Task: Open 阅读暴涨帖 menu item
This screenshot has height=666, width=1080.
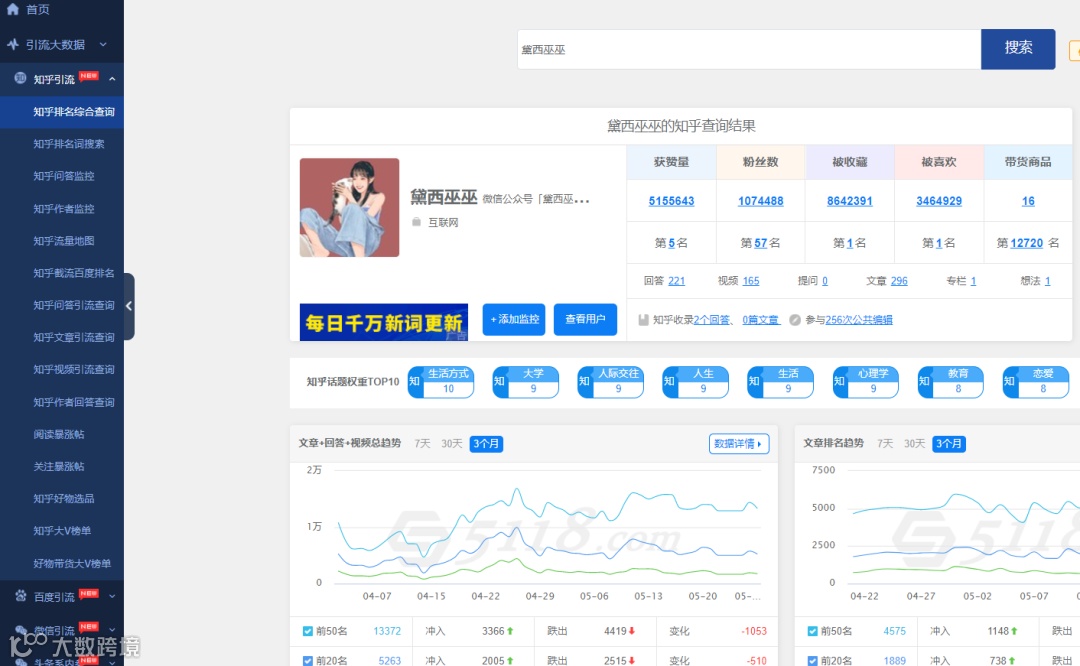Action: 59,435
